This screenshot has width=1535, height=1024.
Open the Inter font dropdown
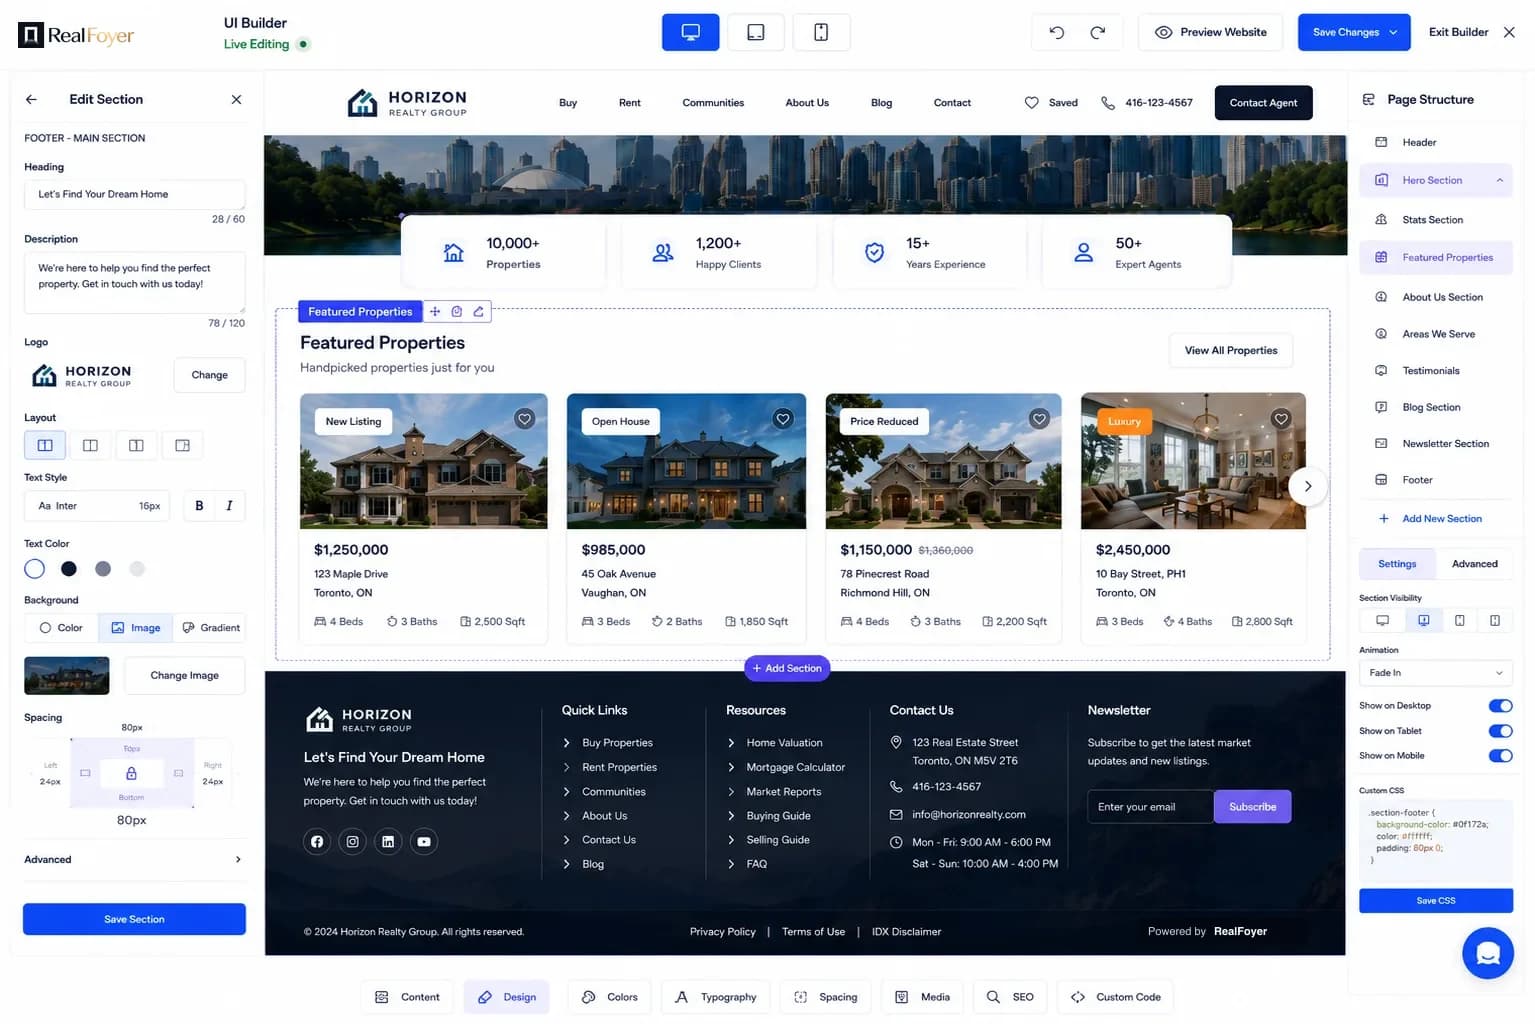pyautogui.click(x=97, y=506)
